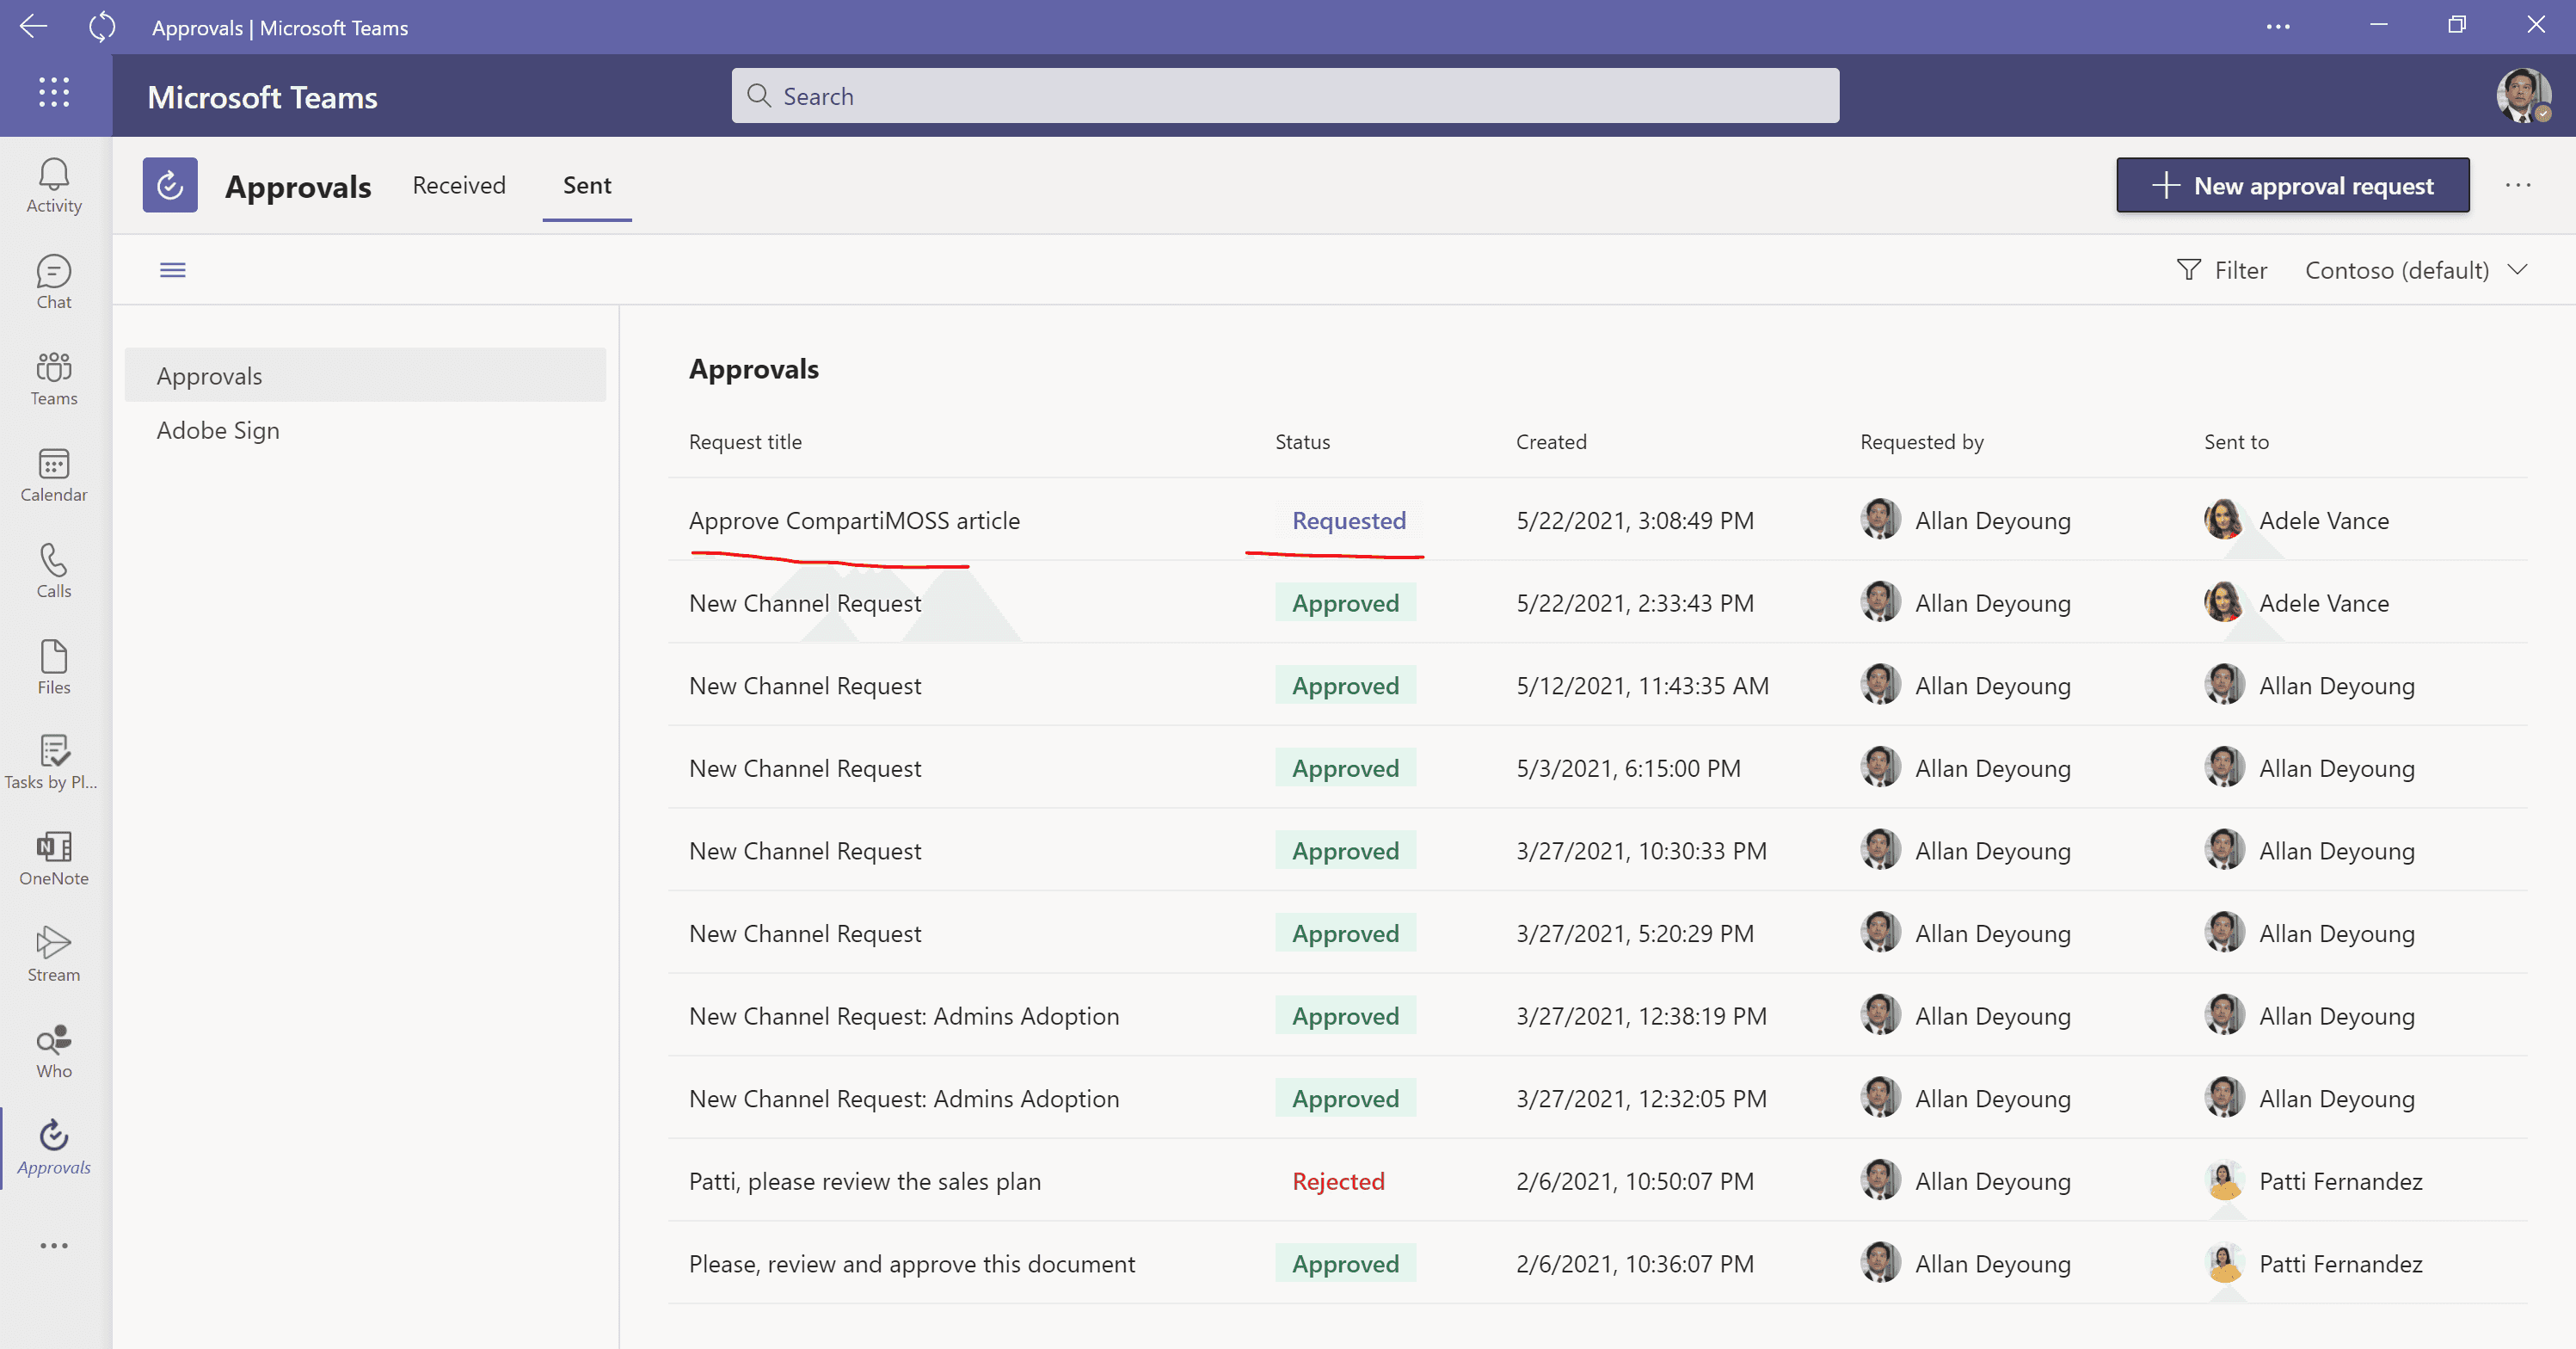This screenshot has height=1349, width=2576.
Task: Open the Calendar app icon
Action: [54, 475]
